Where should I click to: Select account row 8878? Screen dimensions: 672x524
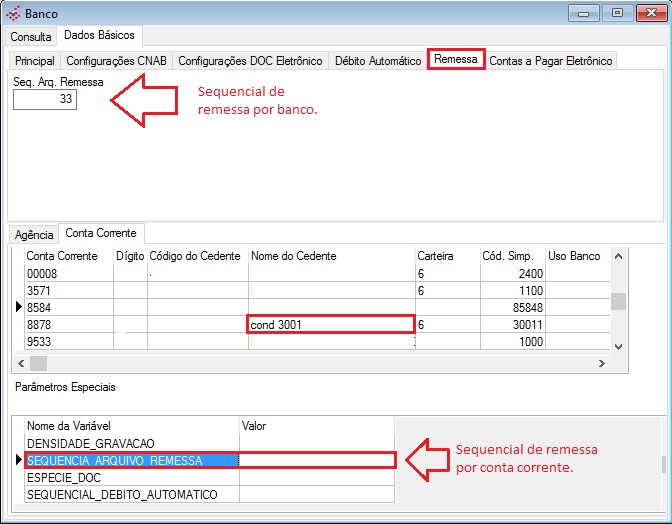click(x=68, y=325)
